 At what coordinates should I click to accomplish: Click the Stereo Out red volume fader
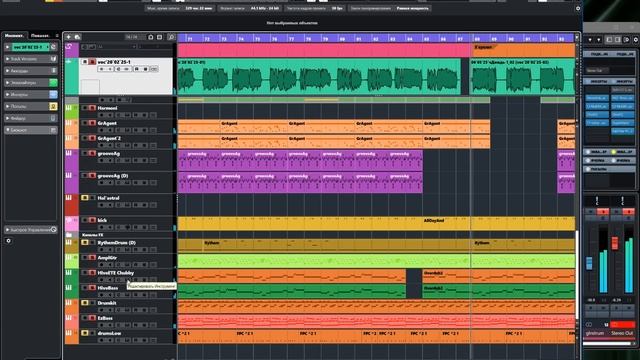point(615,242)
